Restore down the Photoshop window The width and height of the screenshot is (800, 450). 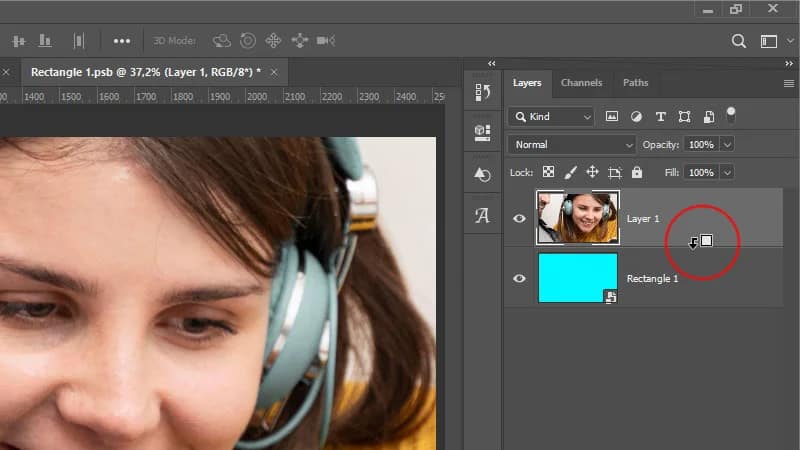[736, 9]
